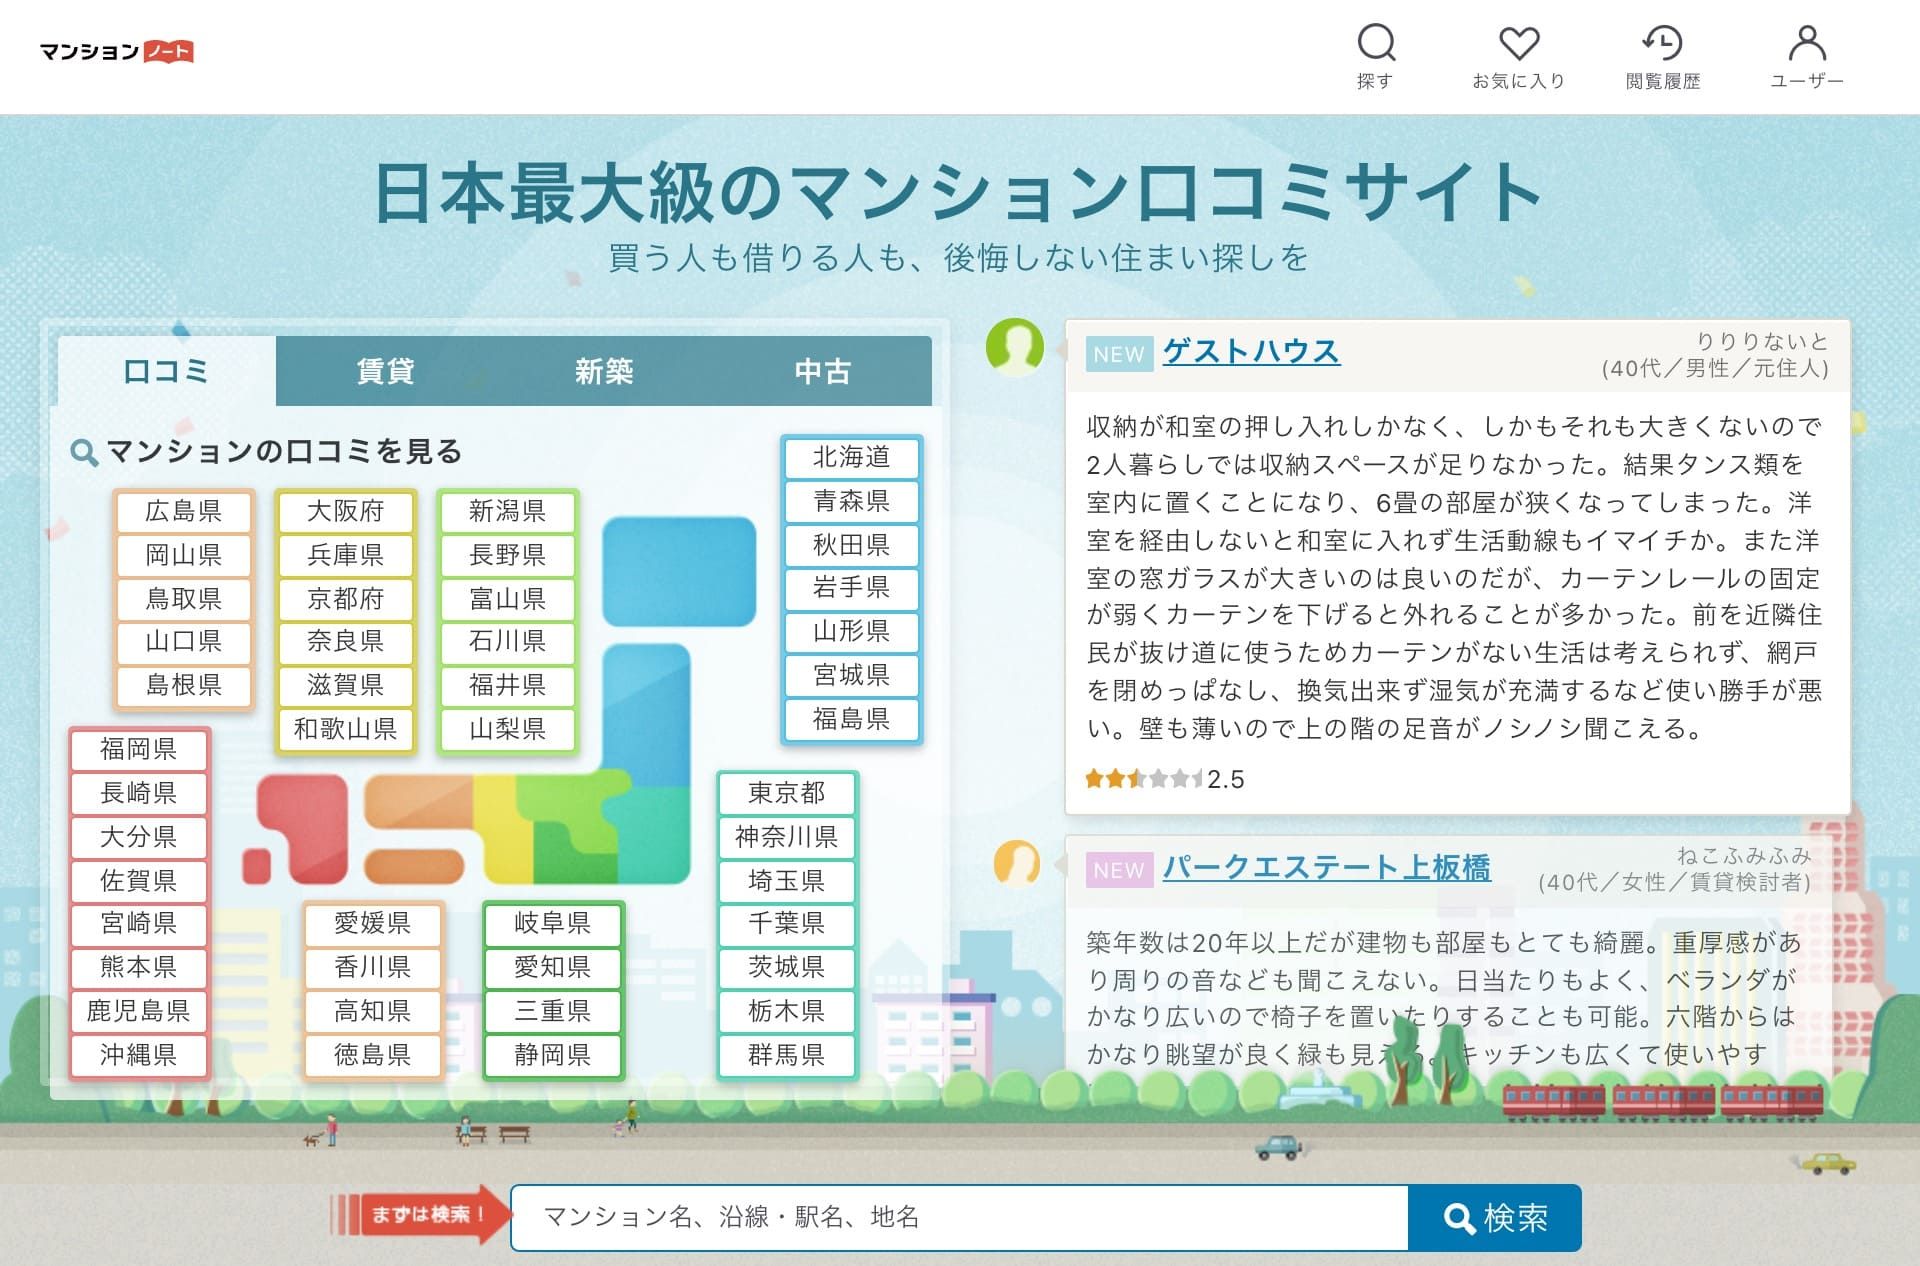Select 北海道 prefecture
Viewport: 1920px width, 1266px height.
point(851,457)
